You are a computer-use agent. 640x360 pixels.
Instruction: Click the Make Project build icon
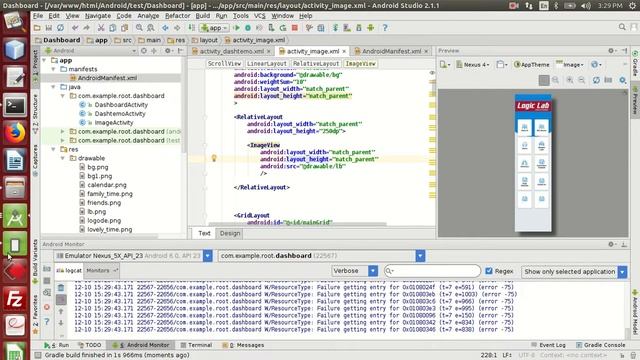tap(191, 28)
